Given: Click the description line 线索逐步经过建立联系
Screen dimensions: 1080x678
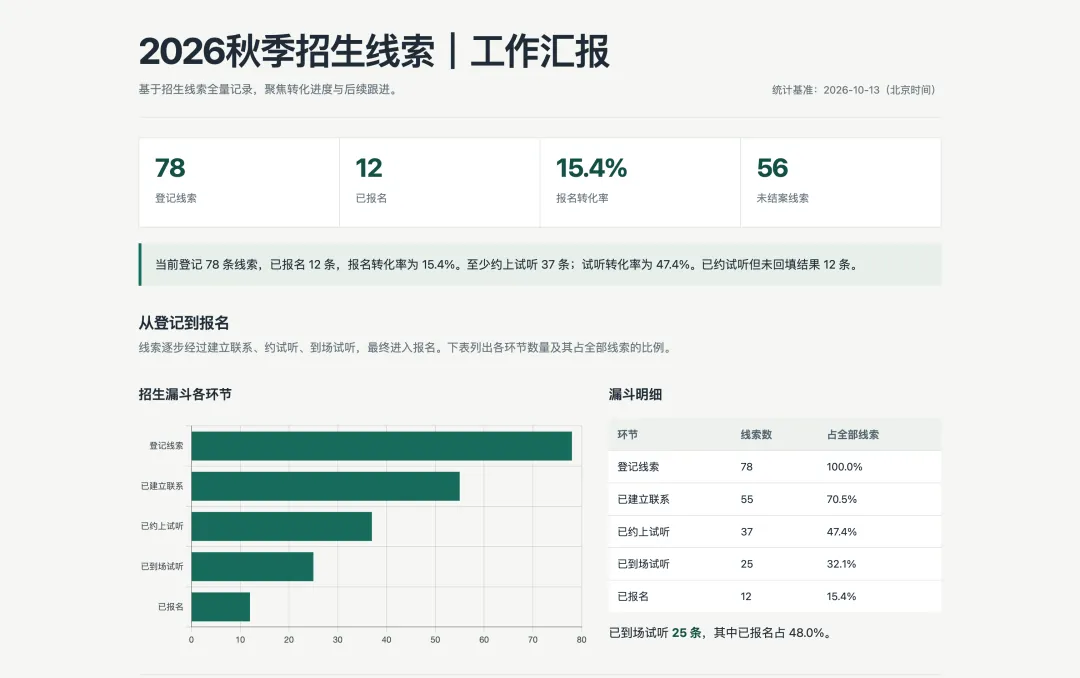Looking at the screenshot, I should 406,347.
